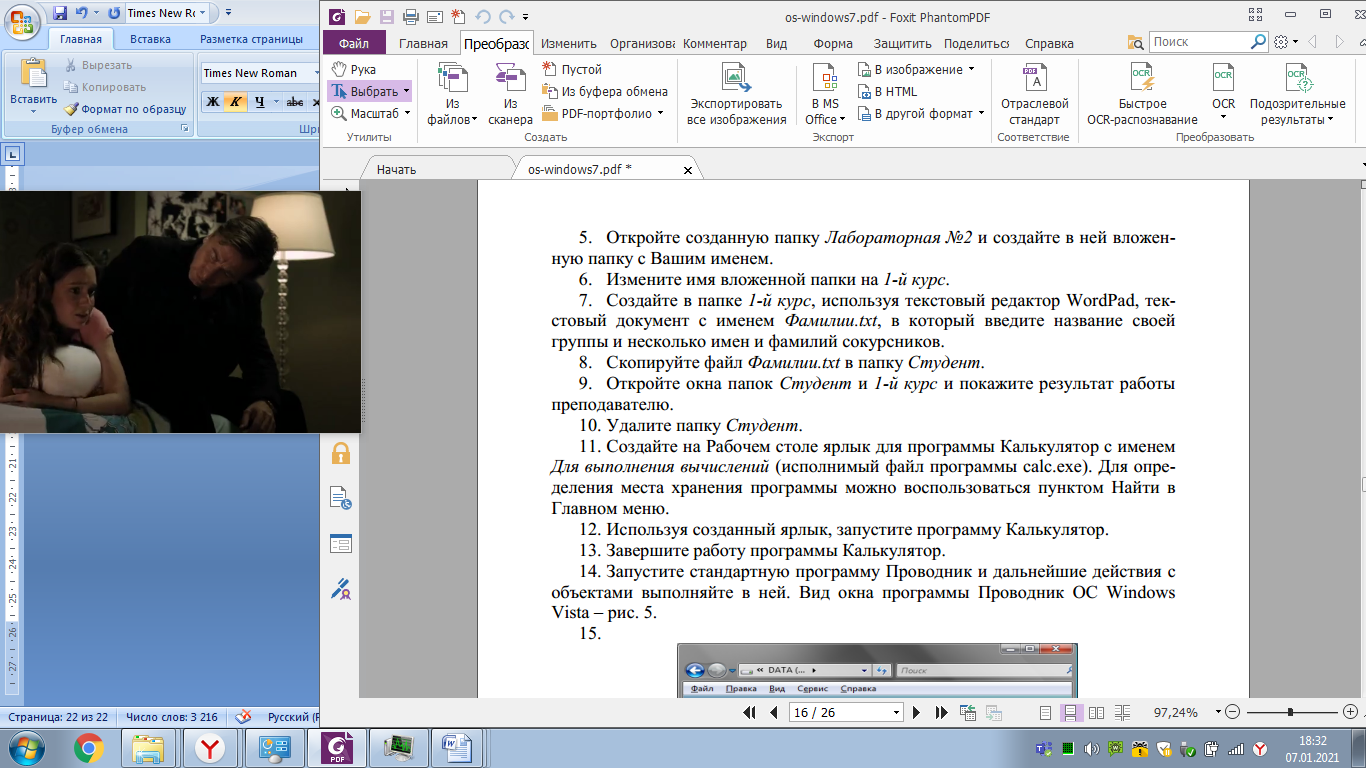Click the Word Office button

pyautogui.click(x=24, y=24)
